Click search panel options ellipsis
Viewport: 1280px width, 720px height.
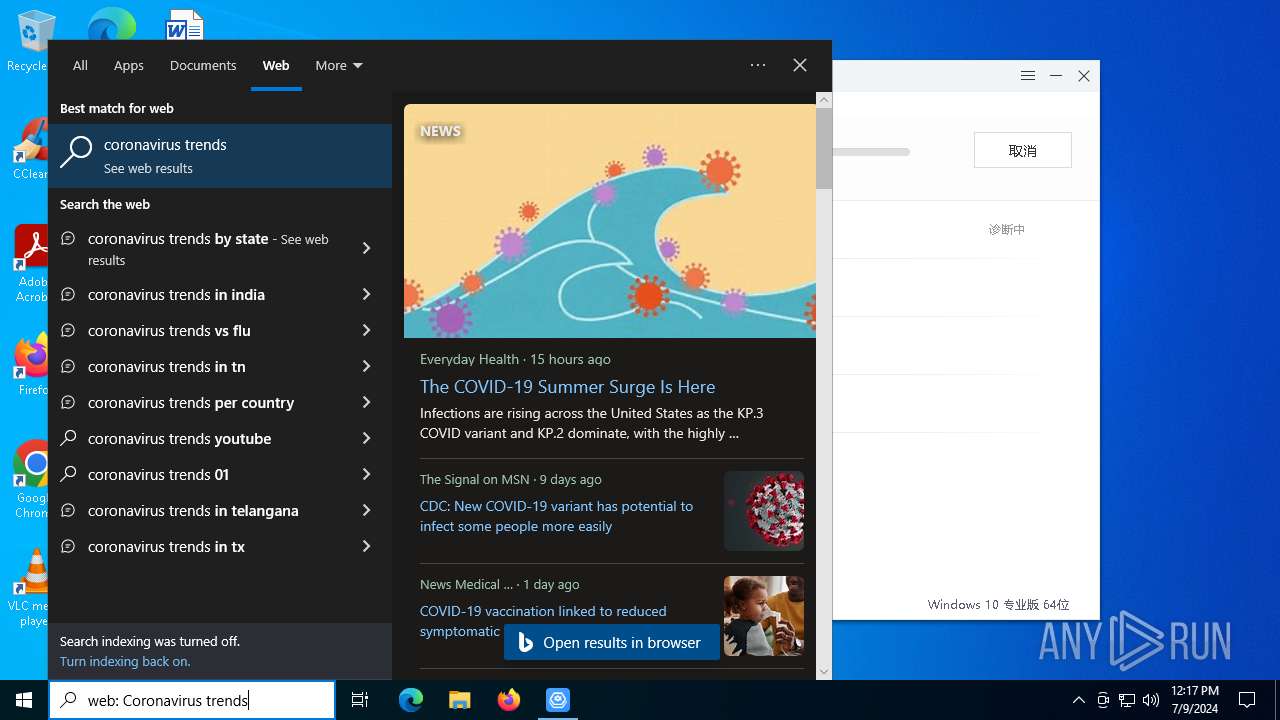[x=758, y=65]
